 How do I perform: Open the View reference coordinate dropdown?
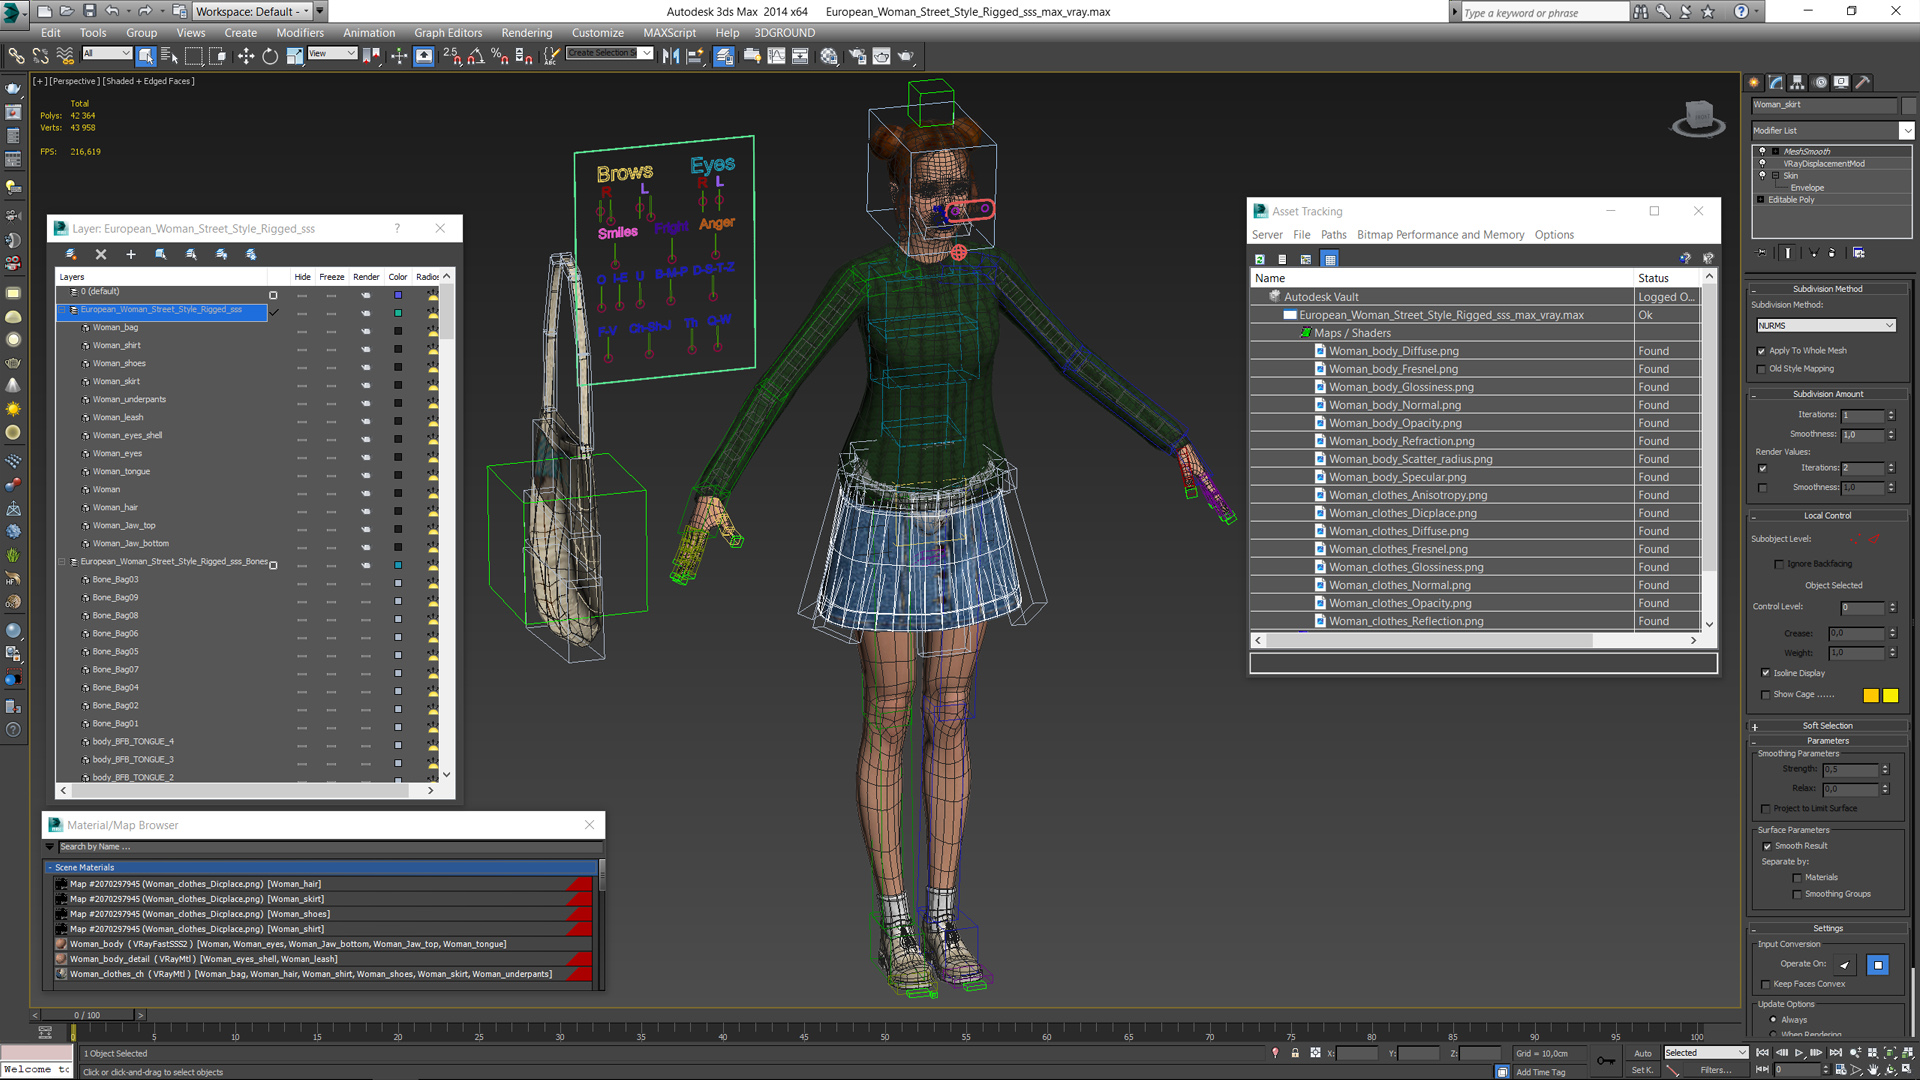(x=332, y=54)
